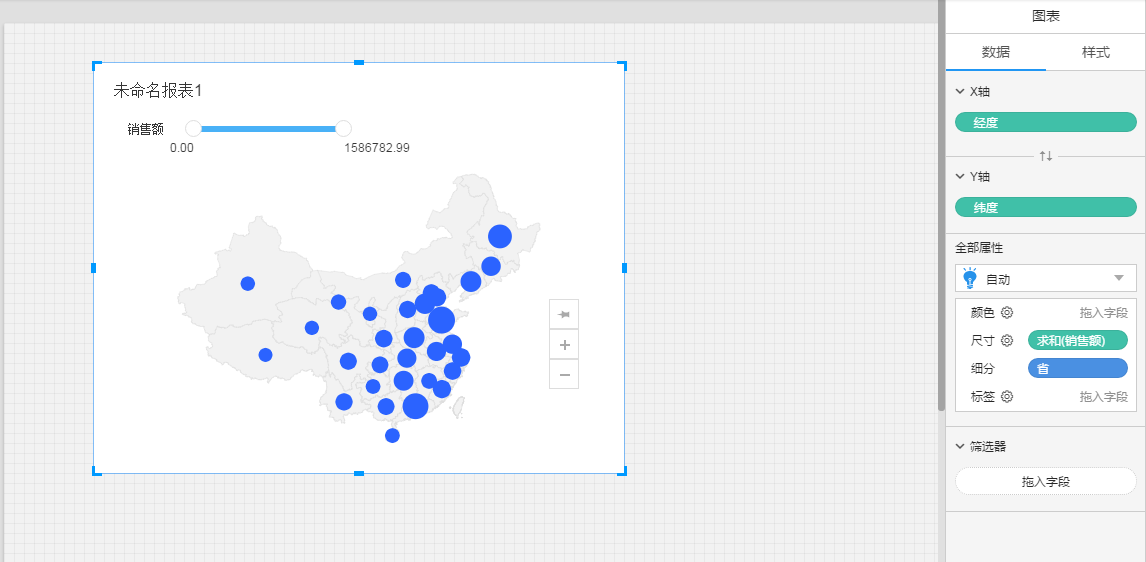The image size is (1146, 562).
Task: Open the 标签 gear settings icon
Action: 1006,397
